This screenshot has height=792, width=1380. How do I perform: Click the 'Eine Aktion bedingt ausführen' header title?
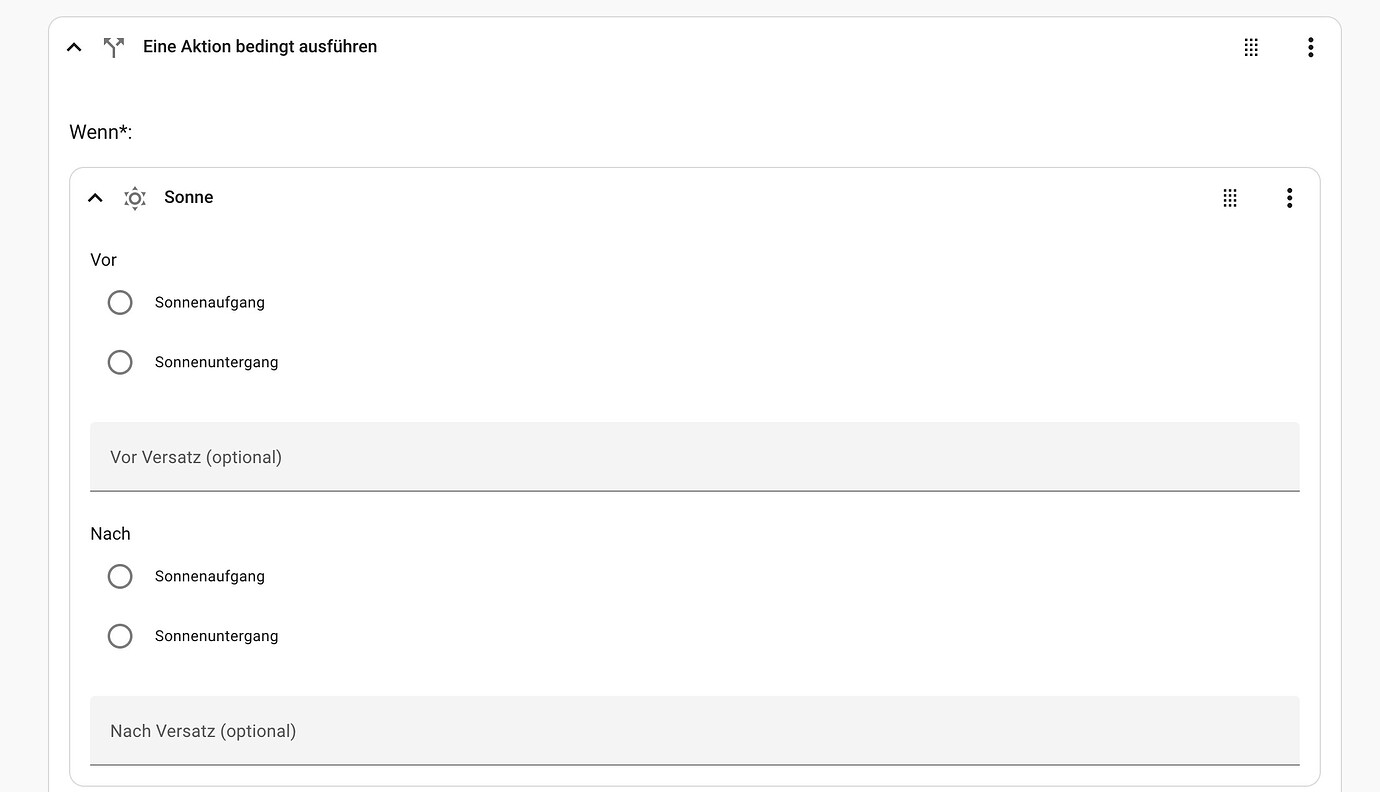click(260, 47)
